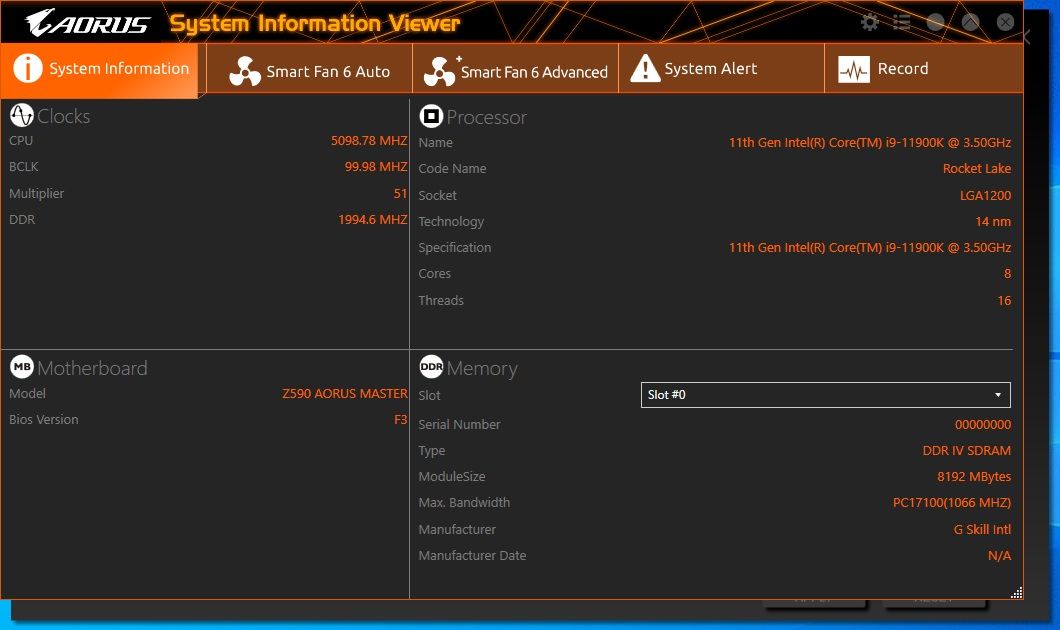The height and width of the screenshot is (630, 1060).
Task: Click the processor Name value i9-11900K
Action: [870, 143]
